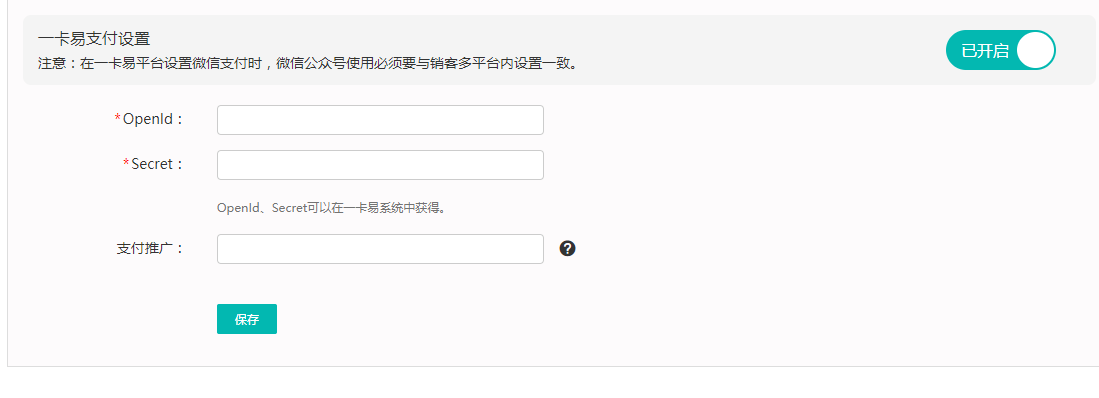Screen dimensions: 1099x398
Task: Click the red asterisk beside Secret
Action: point(126,163)
